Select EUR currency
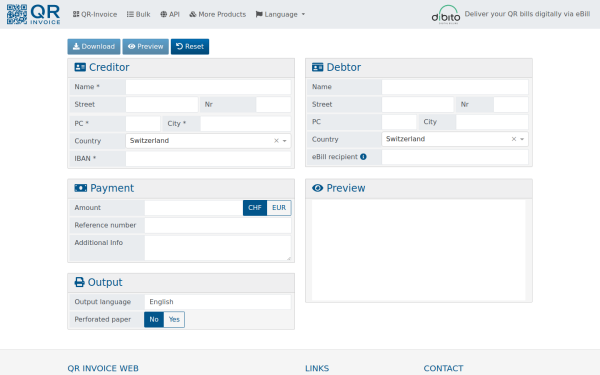 coord(279,208)
